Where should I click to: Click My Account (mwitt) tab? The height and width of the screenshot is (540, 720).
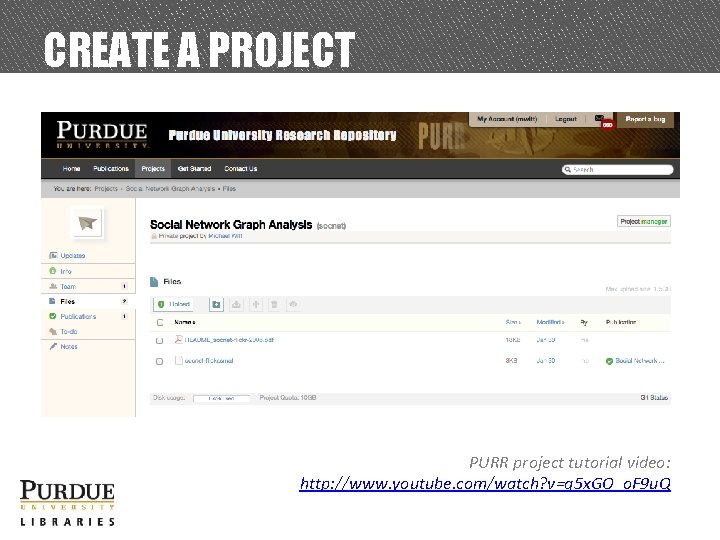(x=507, y=119)
